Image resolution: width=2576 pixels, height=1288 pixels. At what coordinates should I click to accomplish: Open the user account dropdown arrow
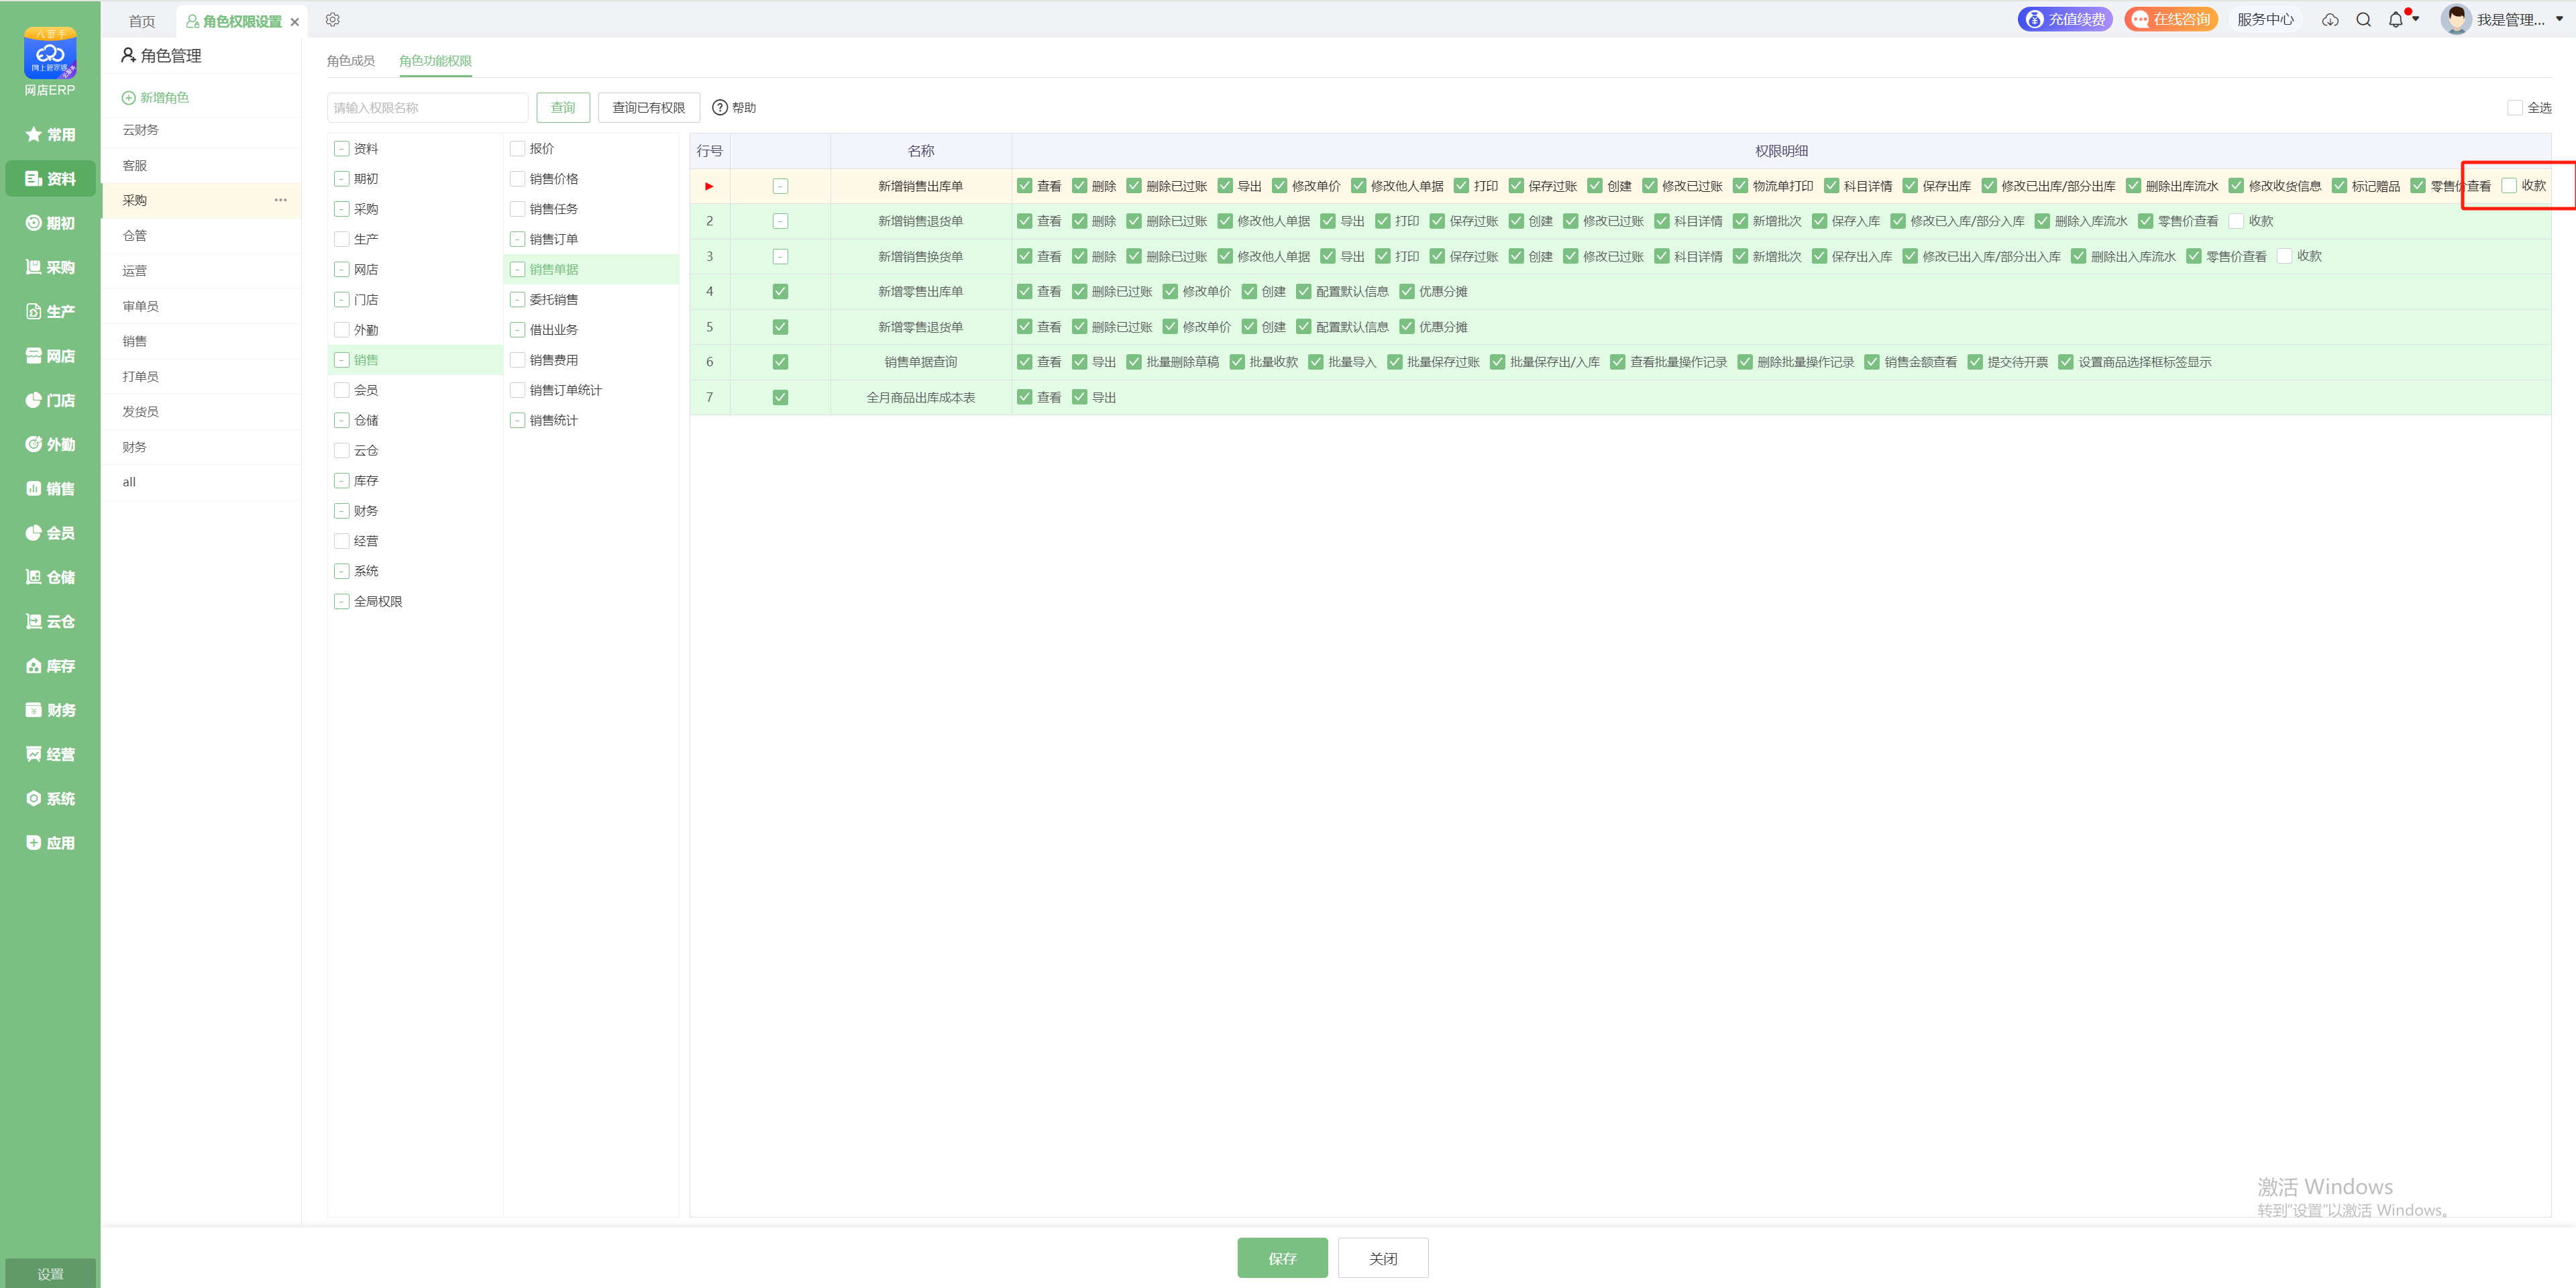point(2560,19)
